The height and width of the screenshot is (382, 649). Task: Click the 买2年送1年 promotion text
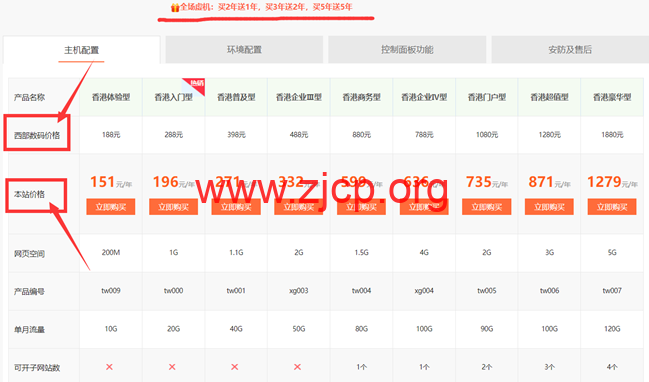point(238,7)
